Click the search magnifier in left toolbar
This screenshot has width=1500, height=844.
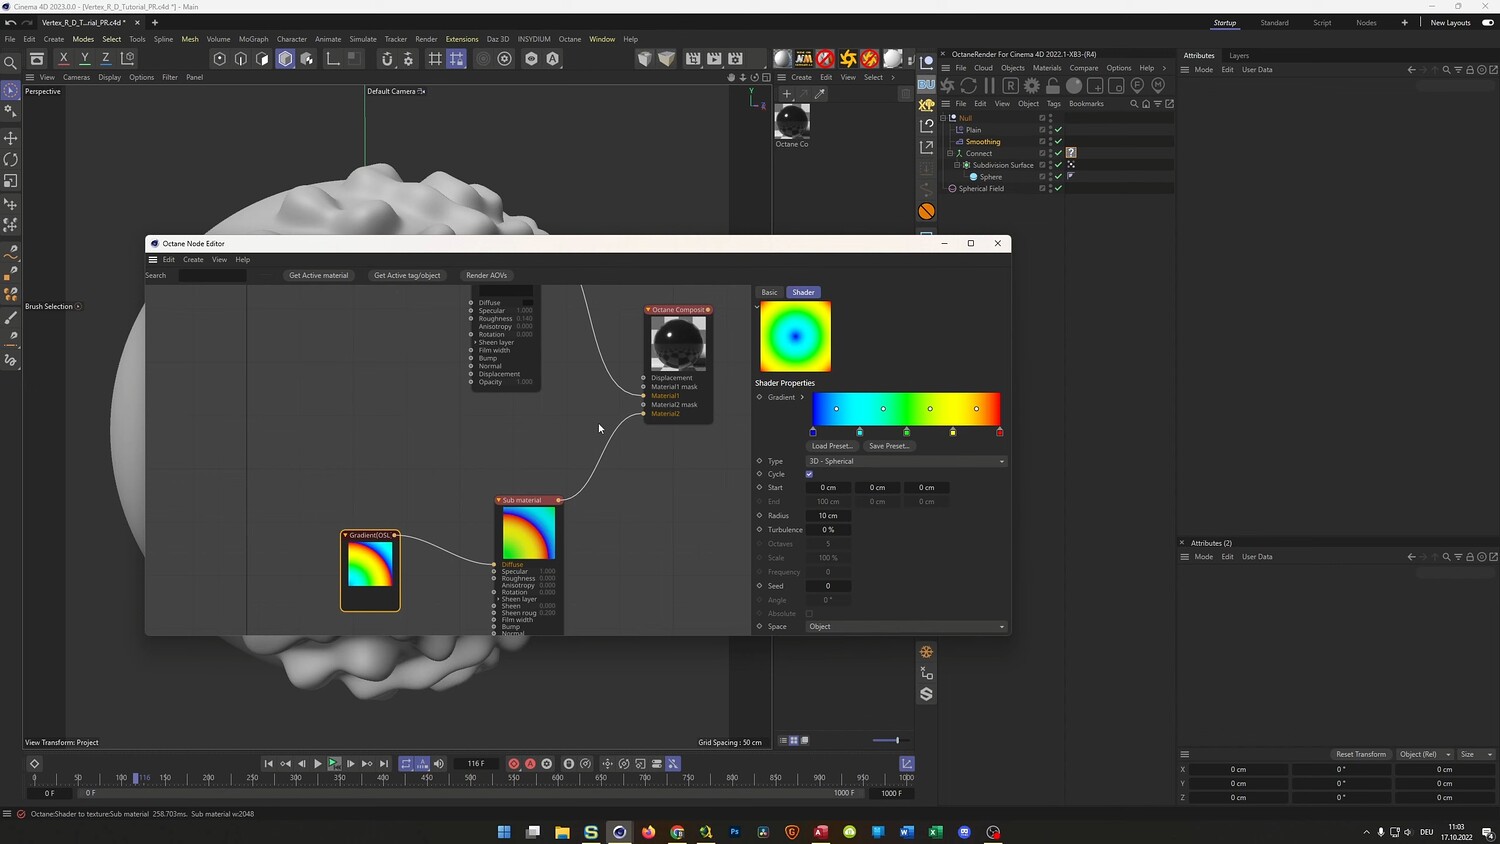(x=11, y=63)
